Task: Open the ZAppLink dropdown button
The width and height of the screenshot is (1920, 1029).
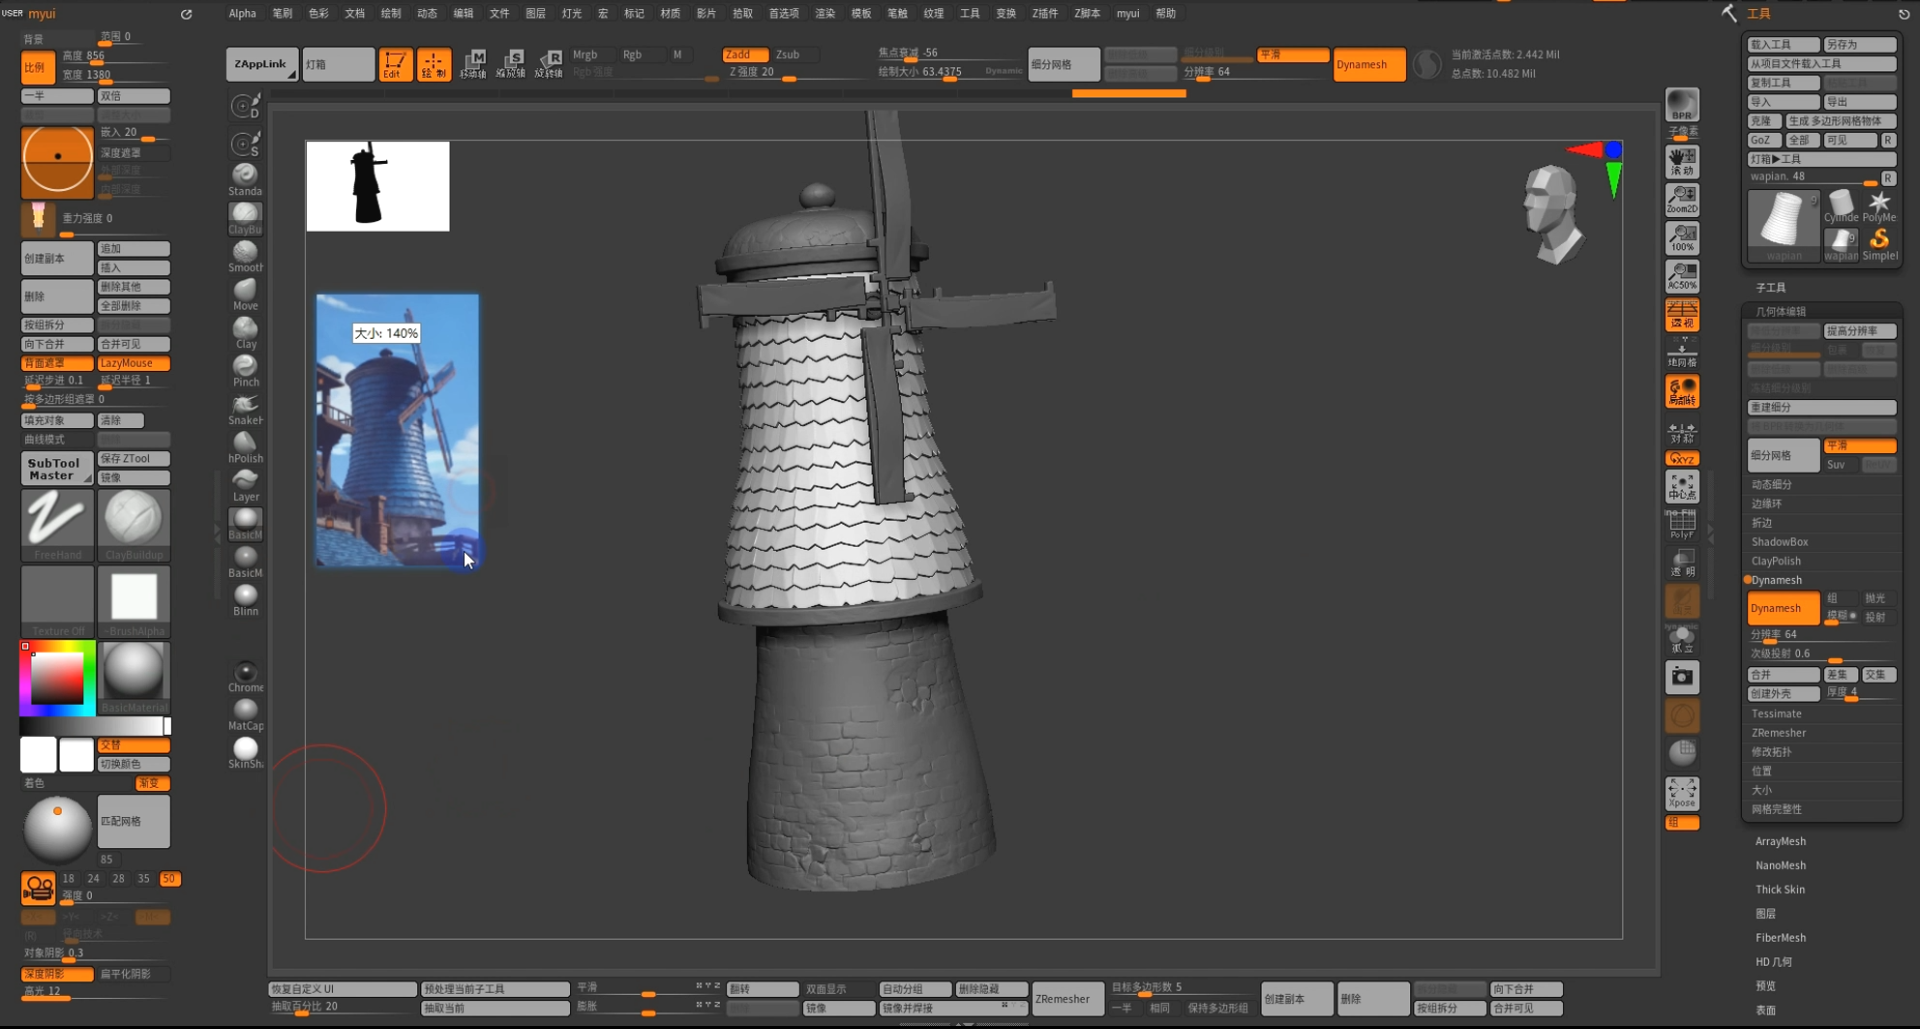Action: (262, 64)
